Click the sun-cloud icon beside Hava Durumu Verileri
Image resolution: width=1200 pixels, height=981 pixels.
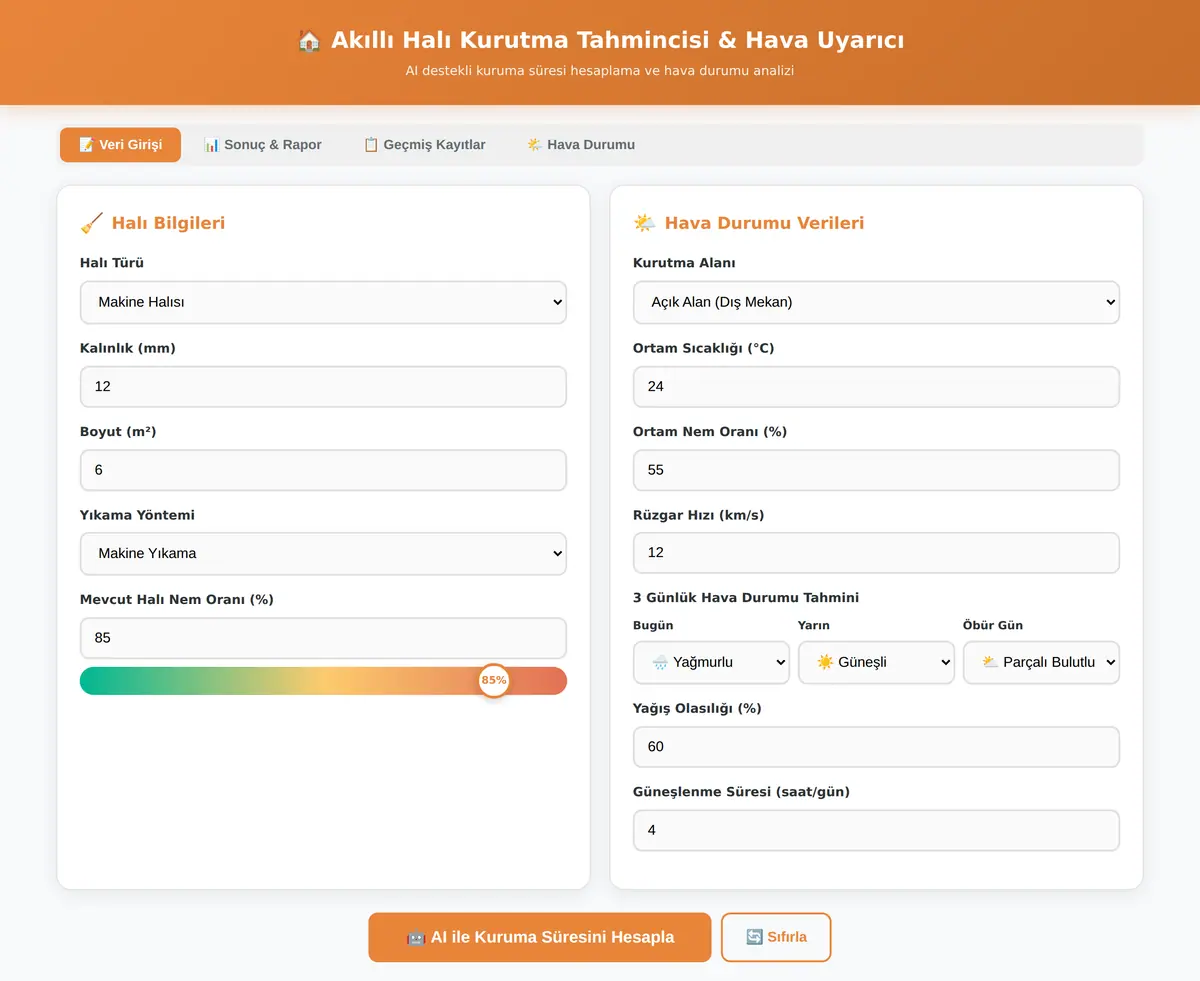(x=645, y=223)
